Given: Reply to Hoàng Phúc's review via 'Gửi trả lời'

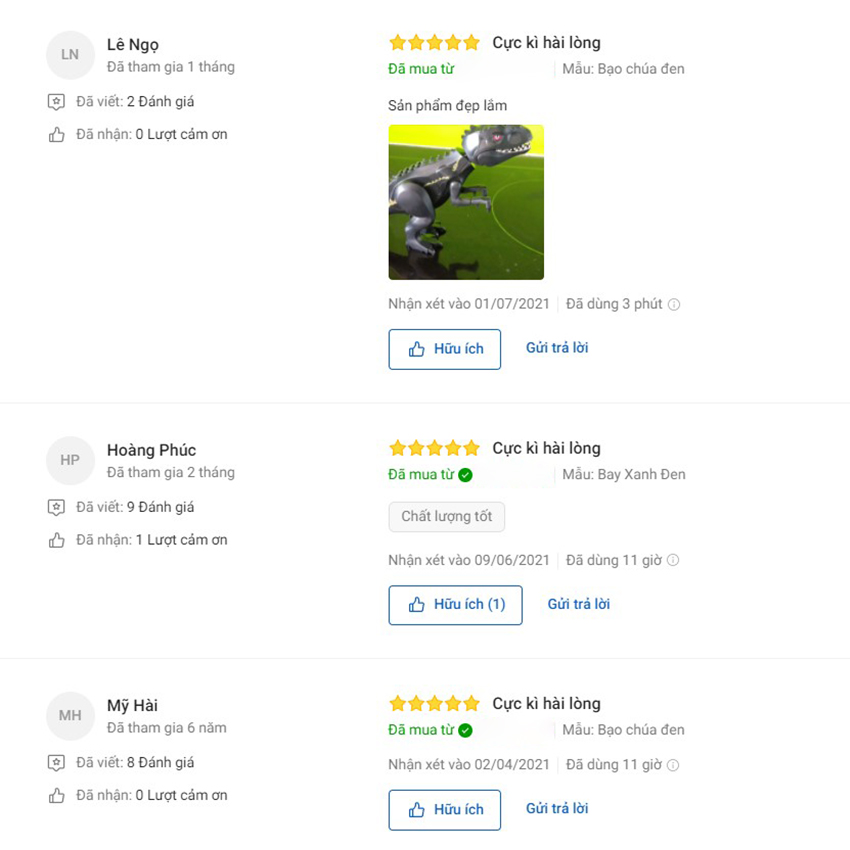Looking at the screenshot, I should [578, 604].
